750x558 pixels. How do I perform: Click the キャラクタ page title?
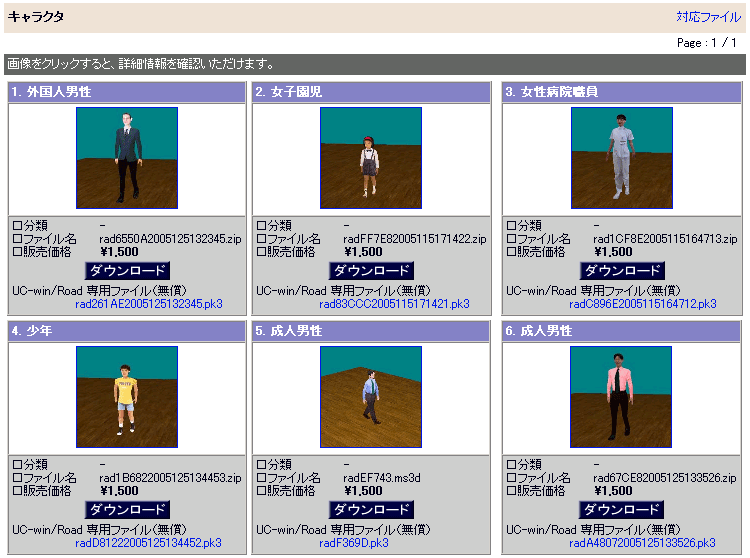tap(36, 17)
